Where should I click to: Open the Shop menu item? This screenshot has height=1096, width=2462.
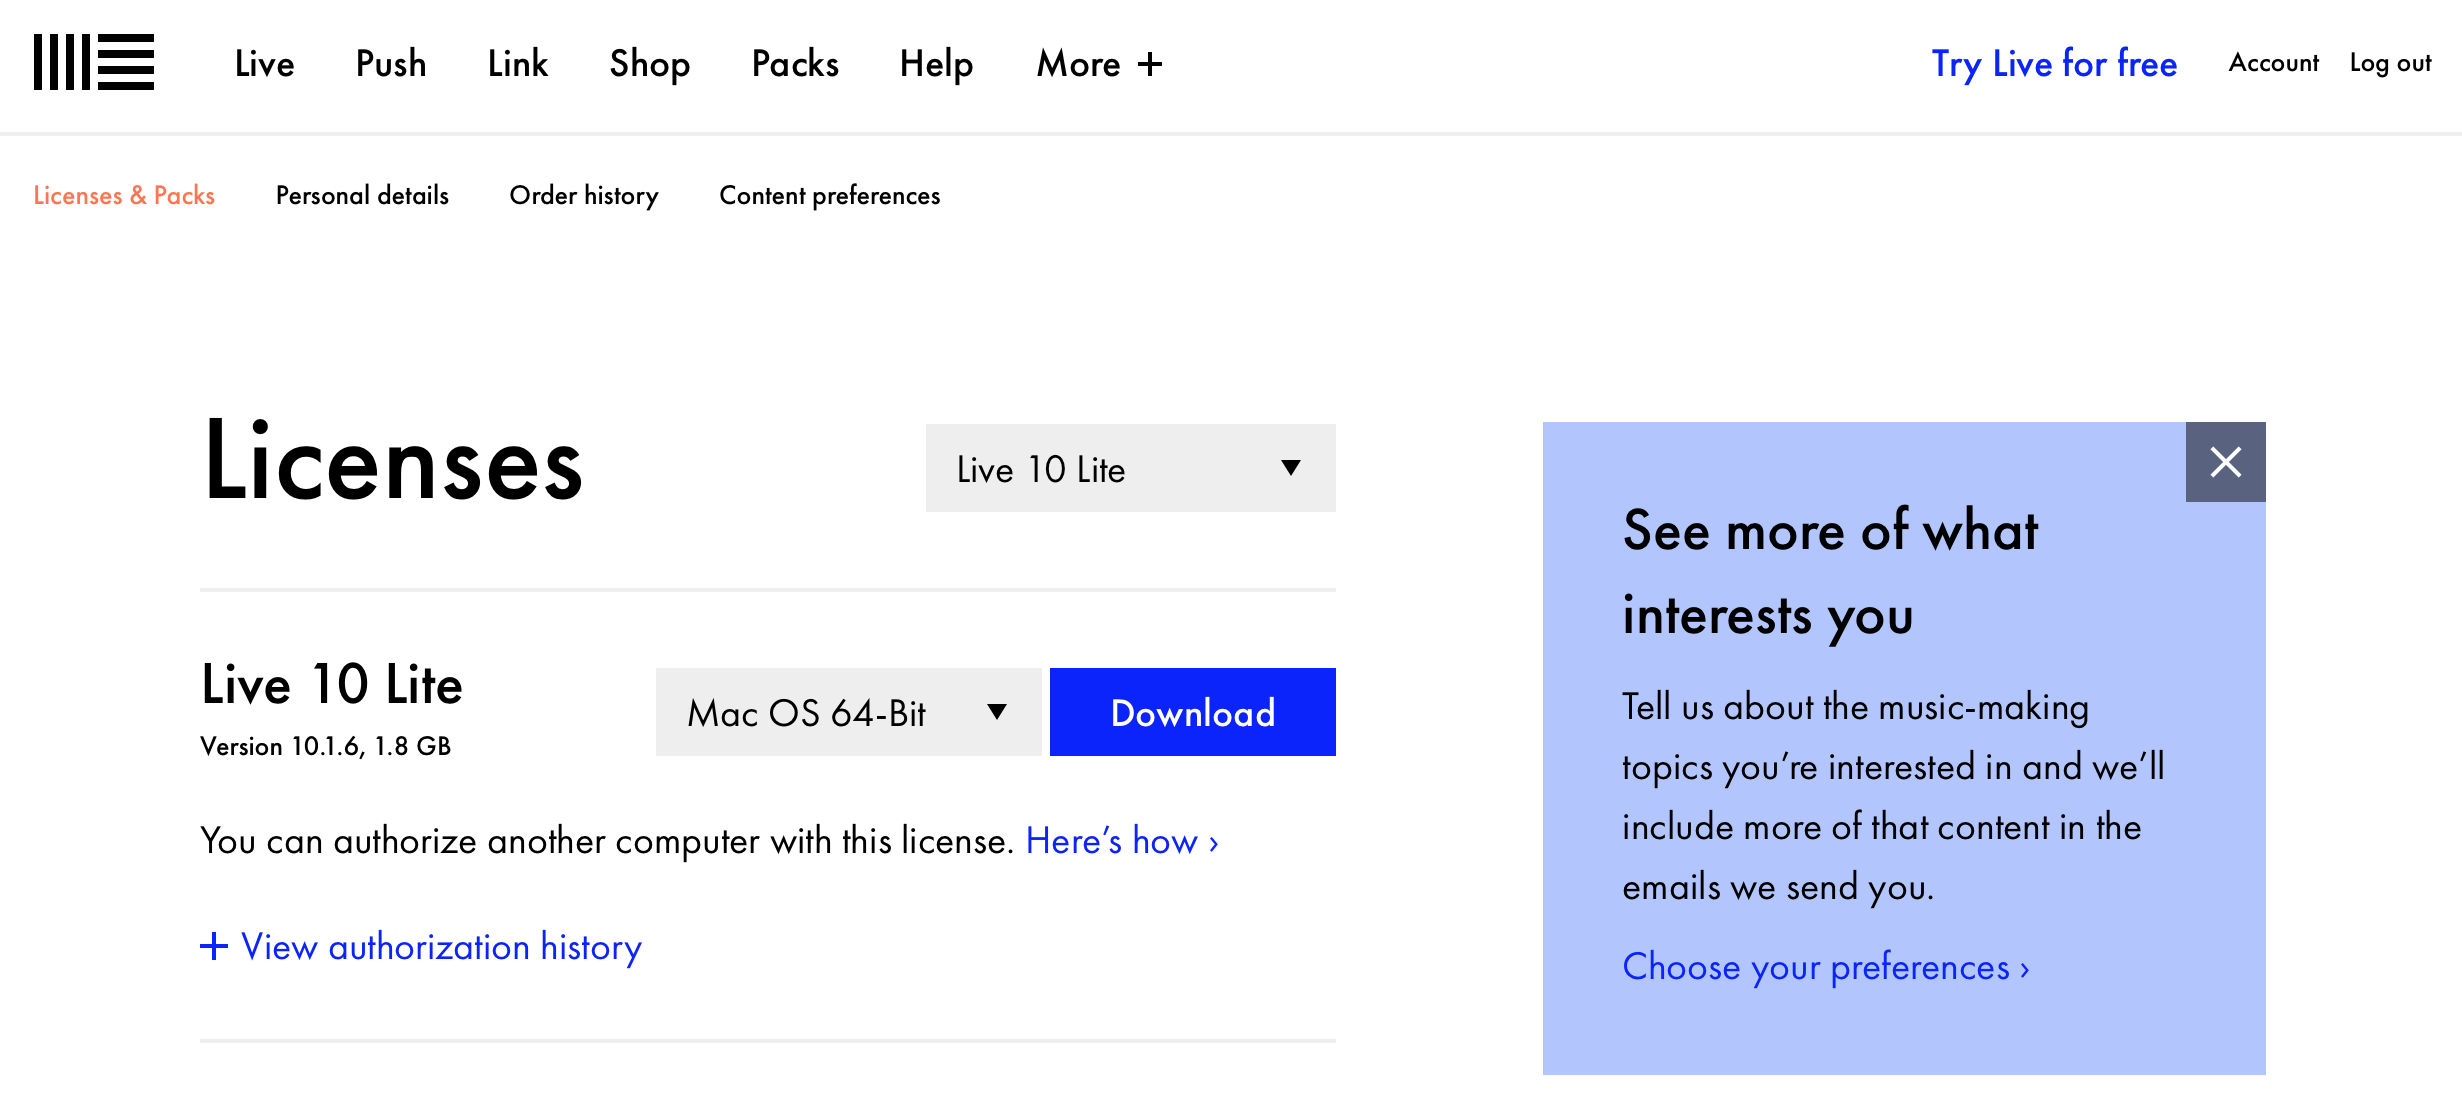(x=650, y=64)
